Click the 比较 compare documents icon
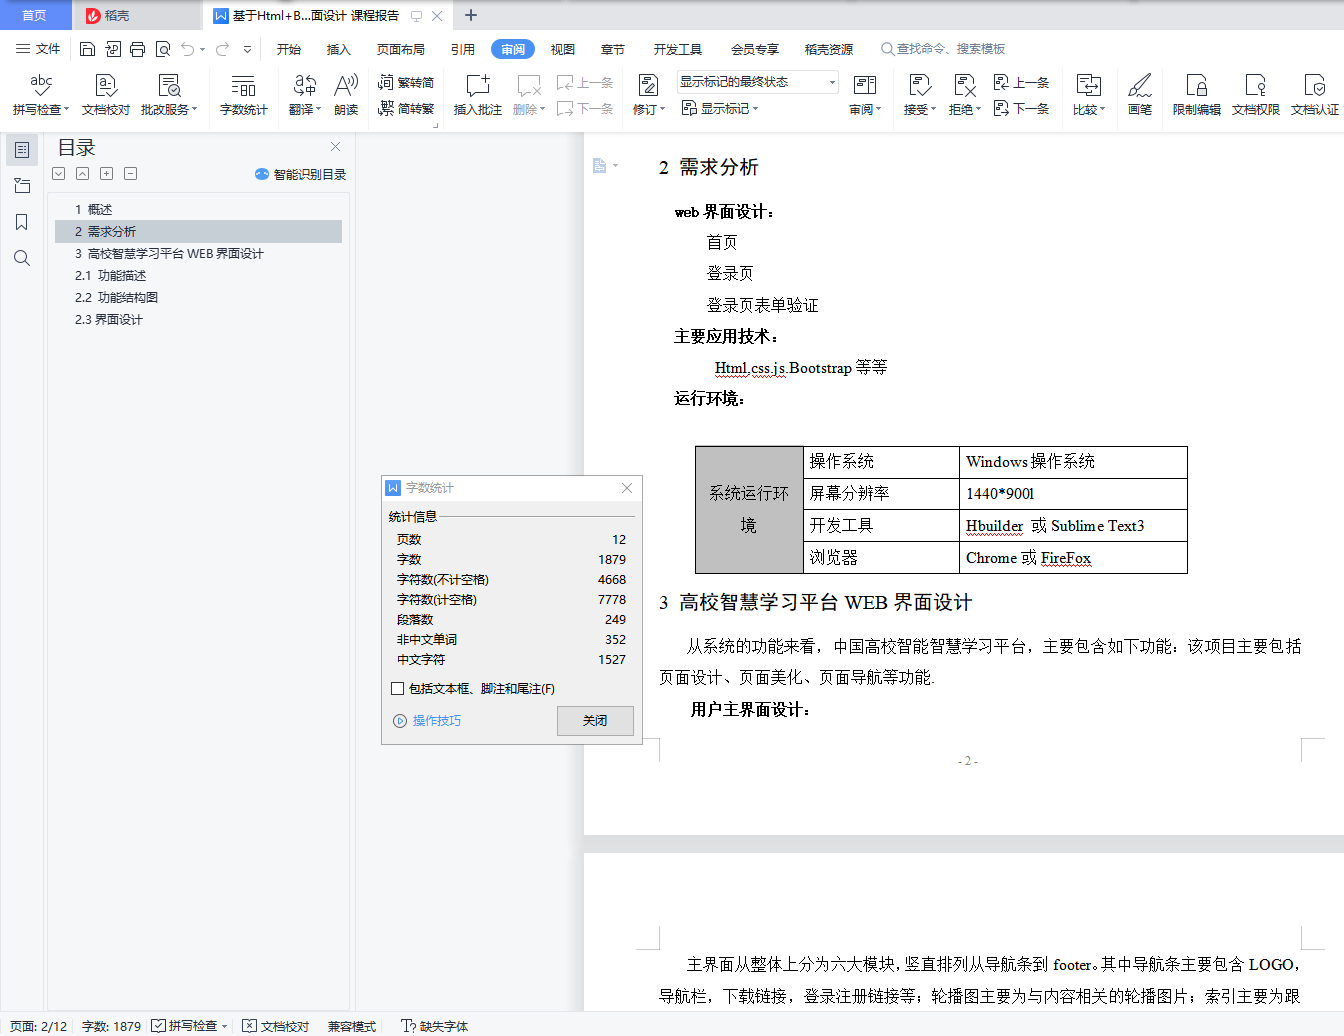This screenshot has width=1344, height=1036. [x=1088, y=86]
